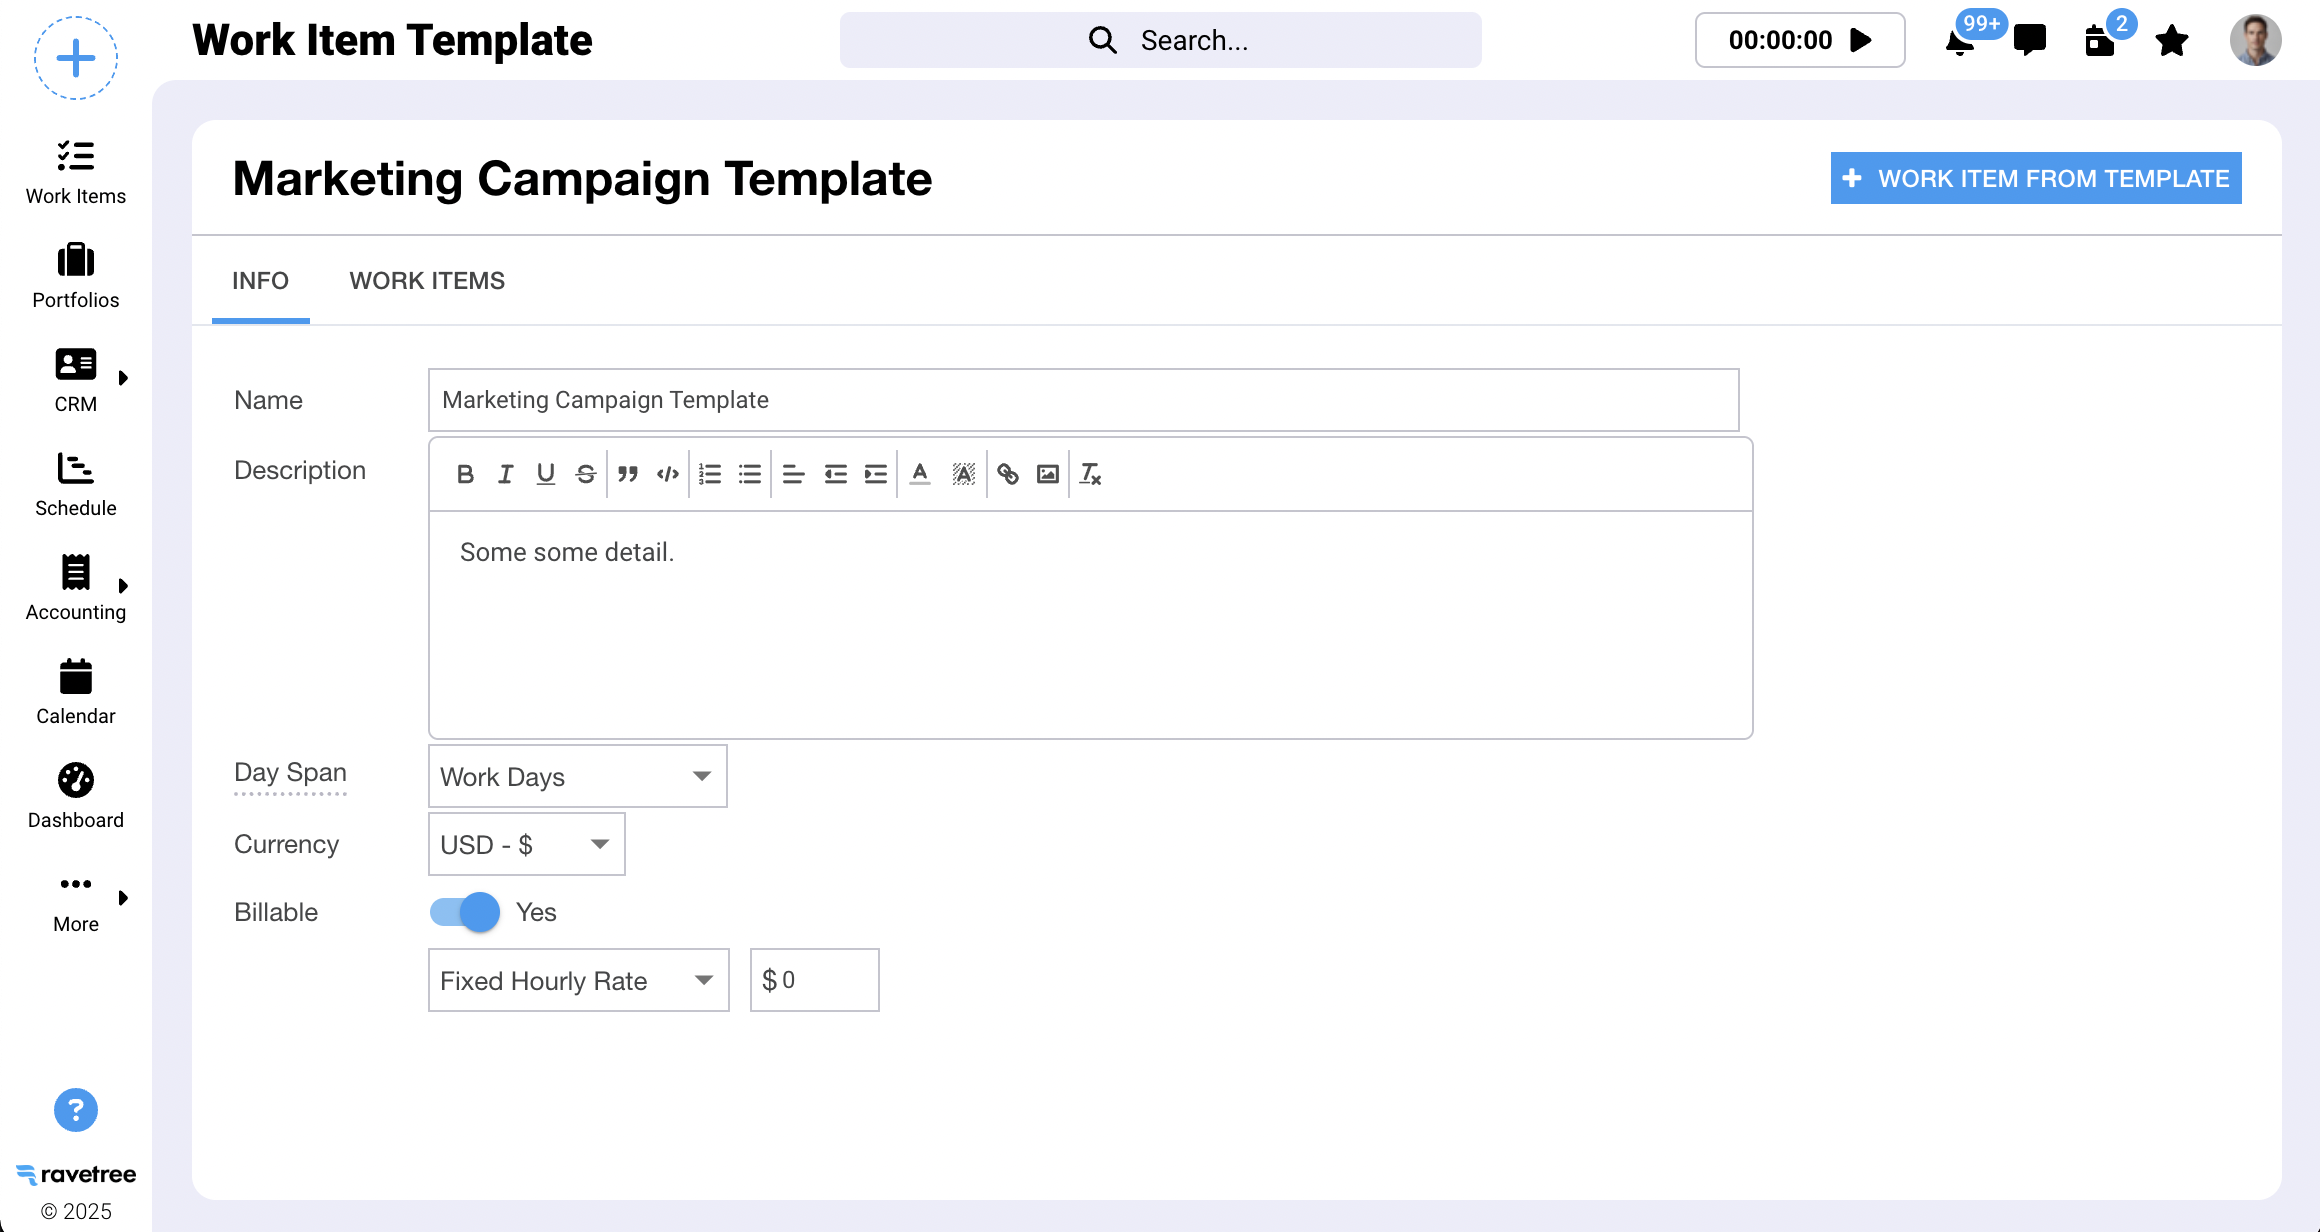Turn off the Billable switch
The height and width of the screenshot is (1232, 2320).
(465, 912)
